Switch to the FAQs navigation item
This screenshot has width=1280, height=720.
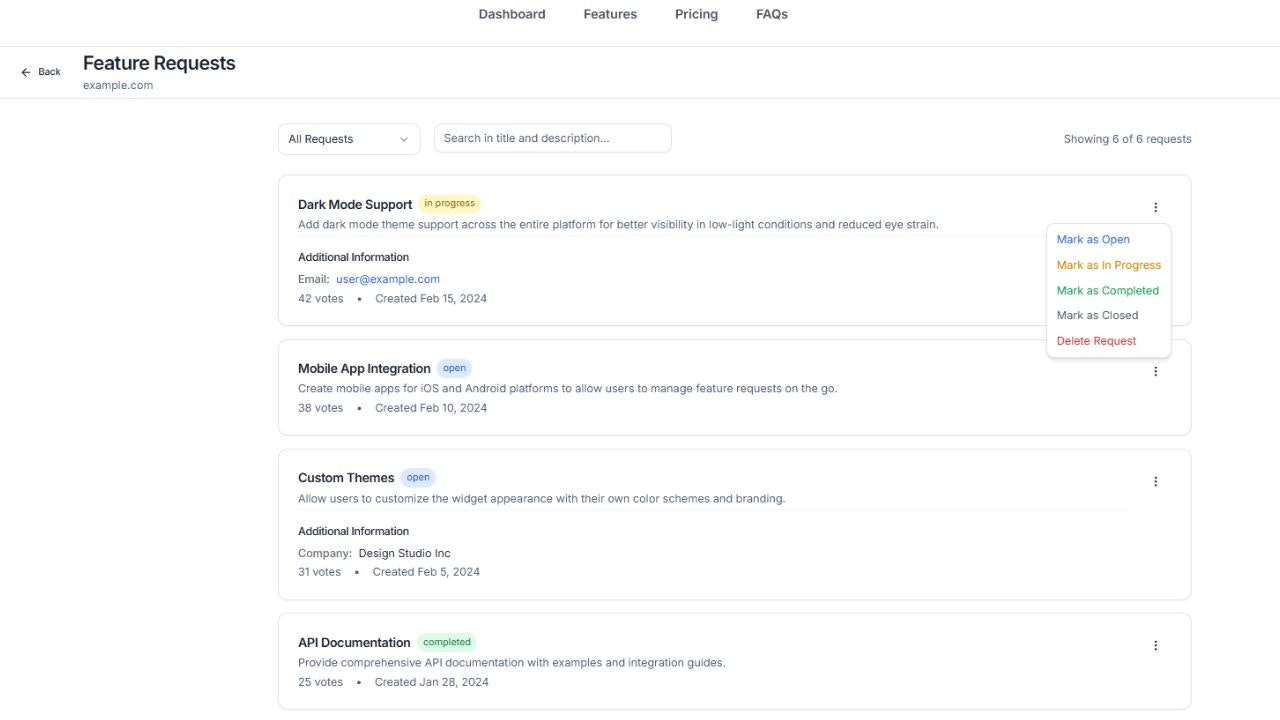pos(772,14)
